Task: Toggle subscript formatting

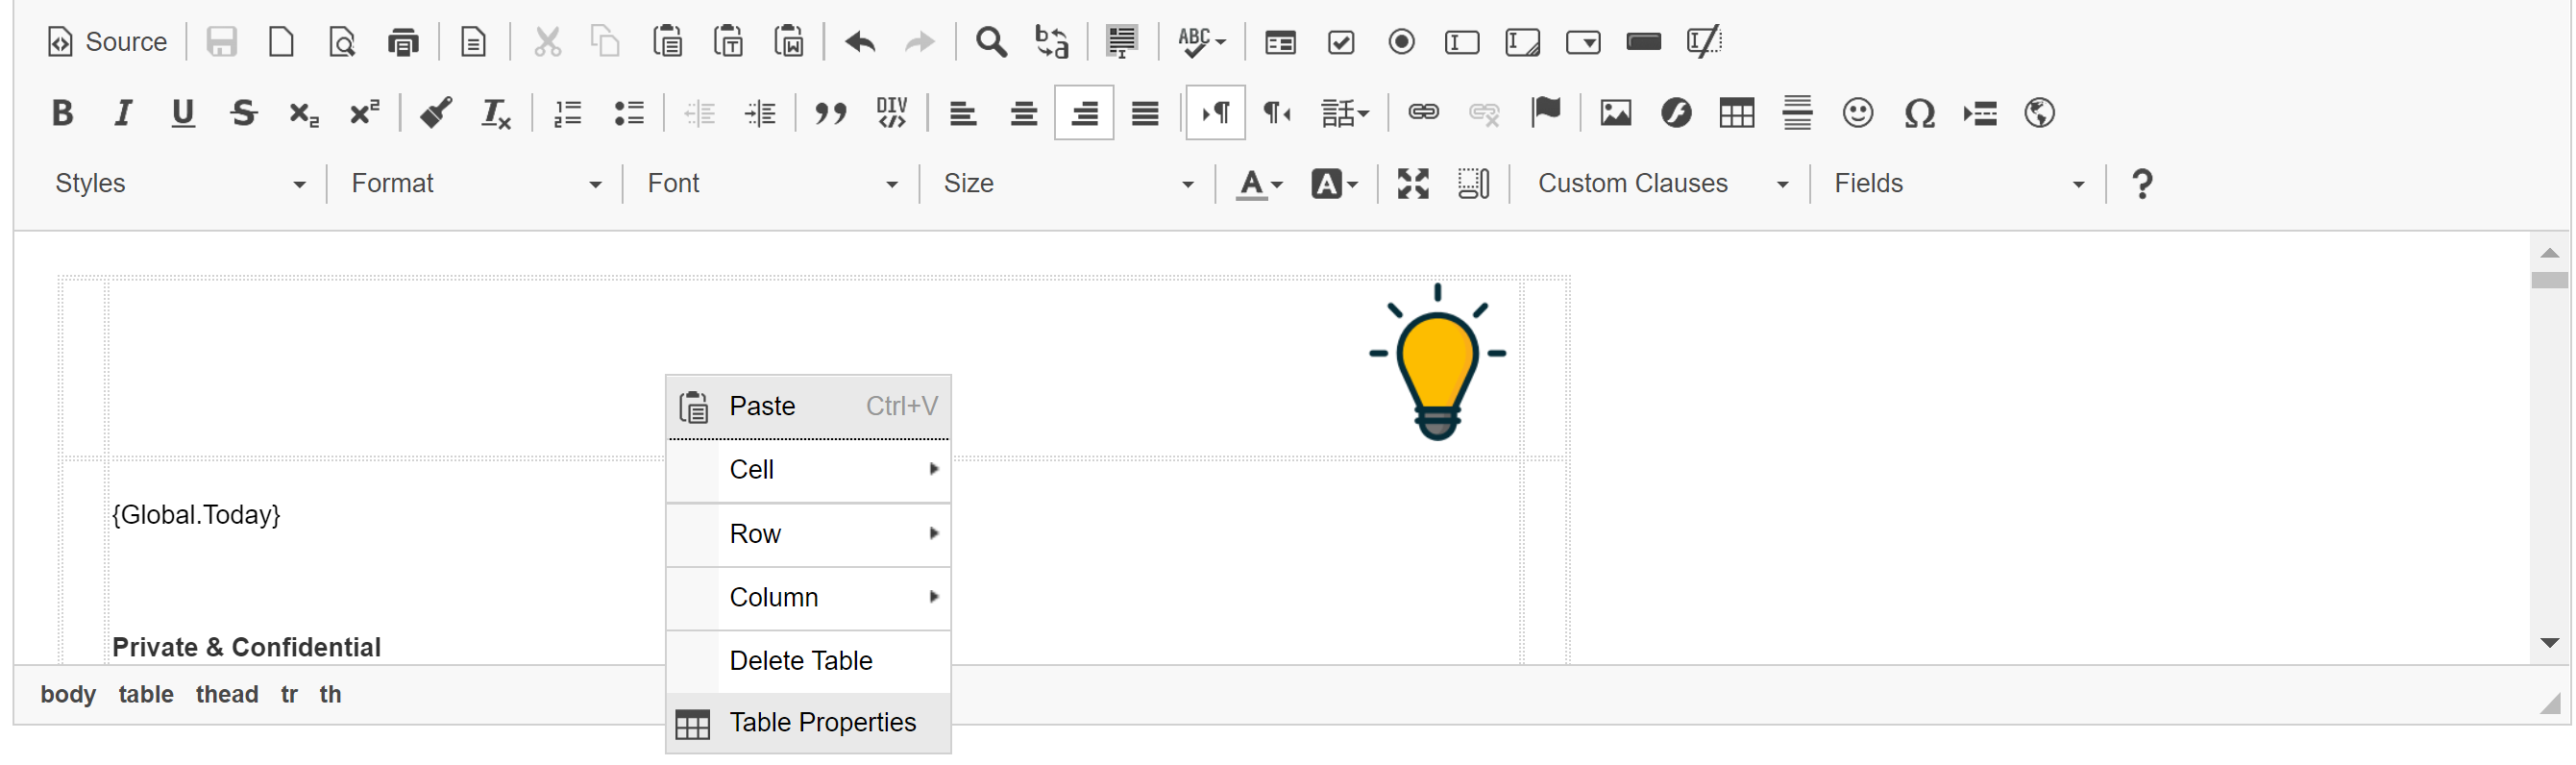Action: coord(304,113)
